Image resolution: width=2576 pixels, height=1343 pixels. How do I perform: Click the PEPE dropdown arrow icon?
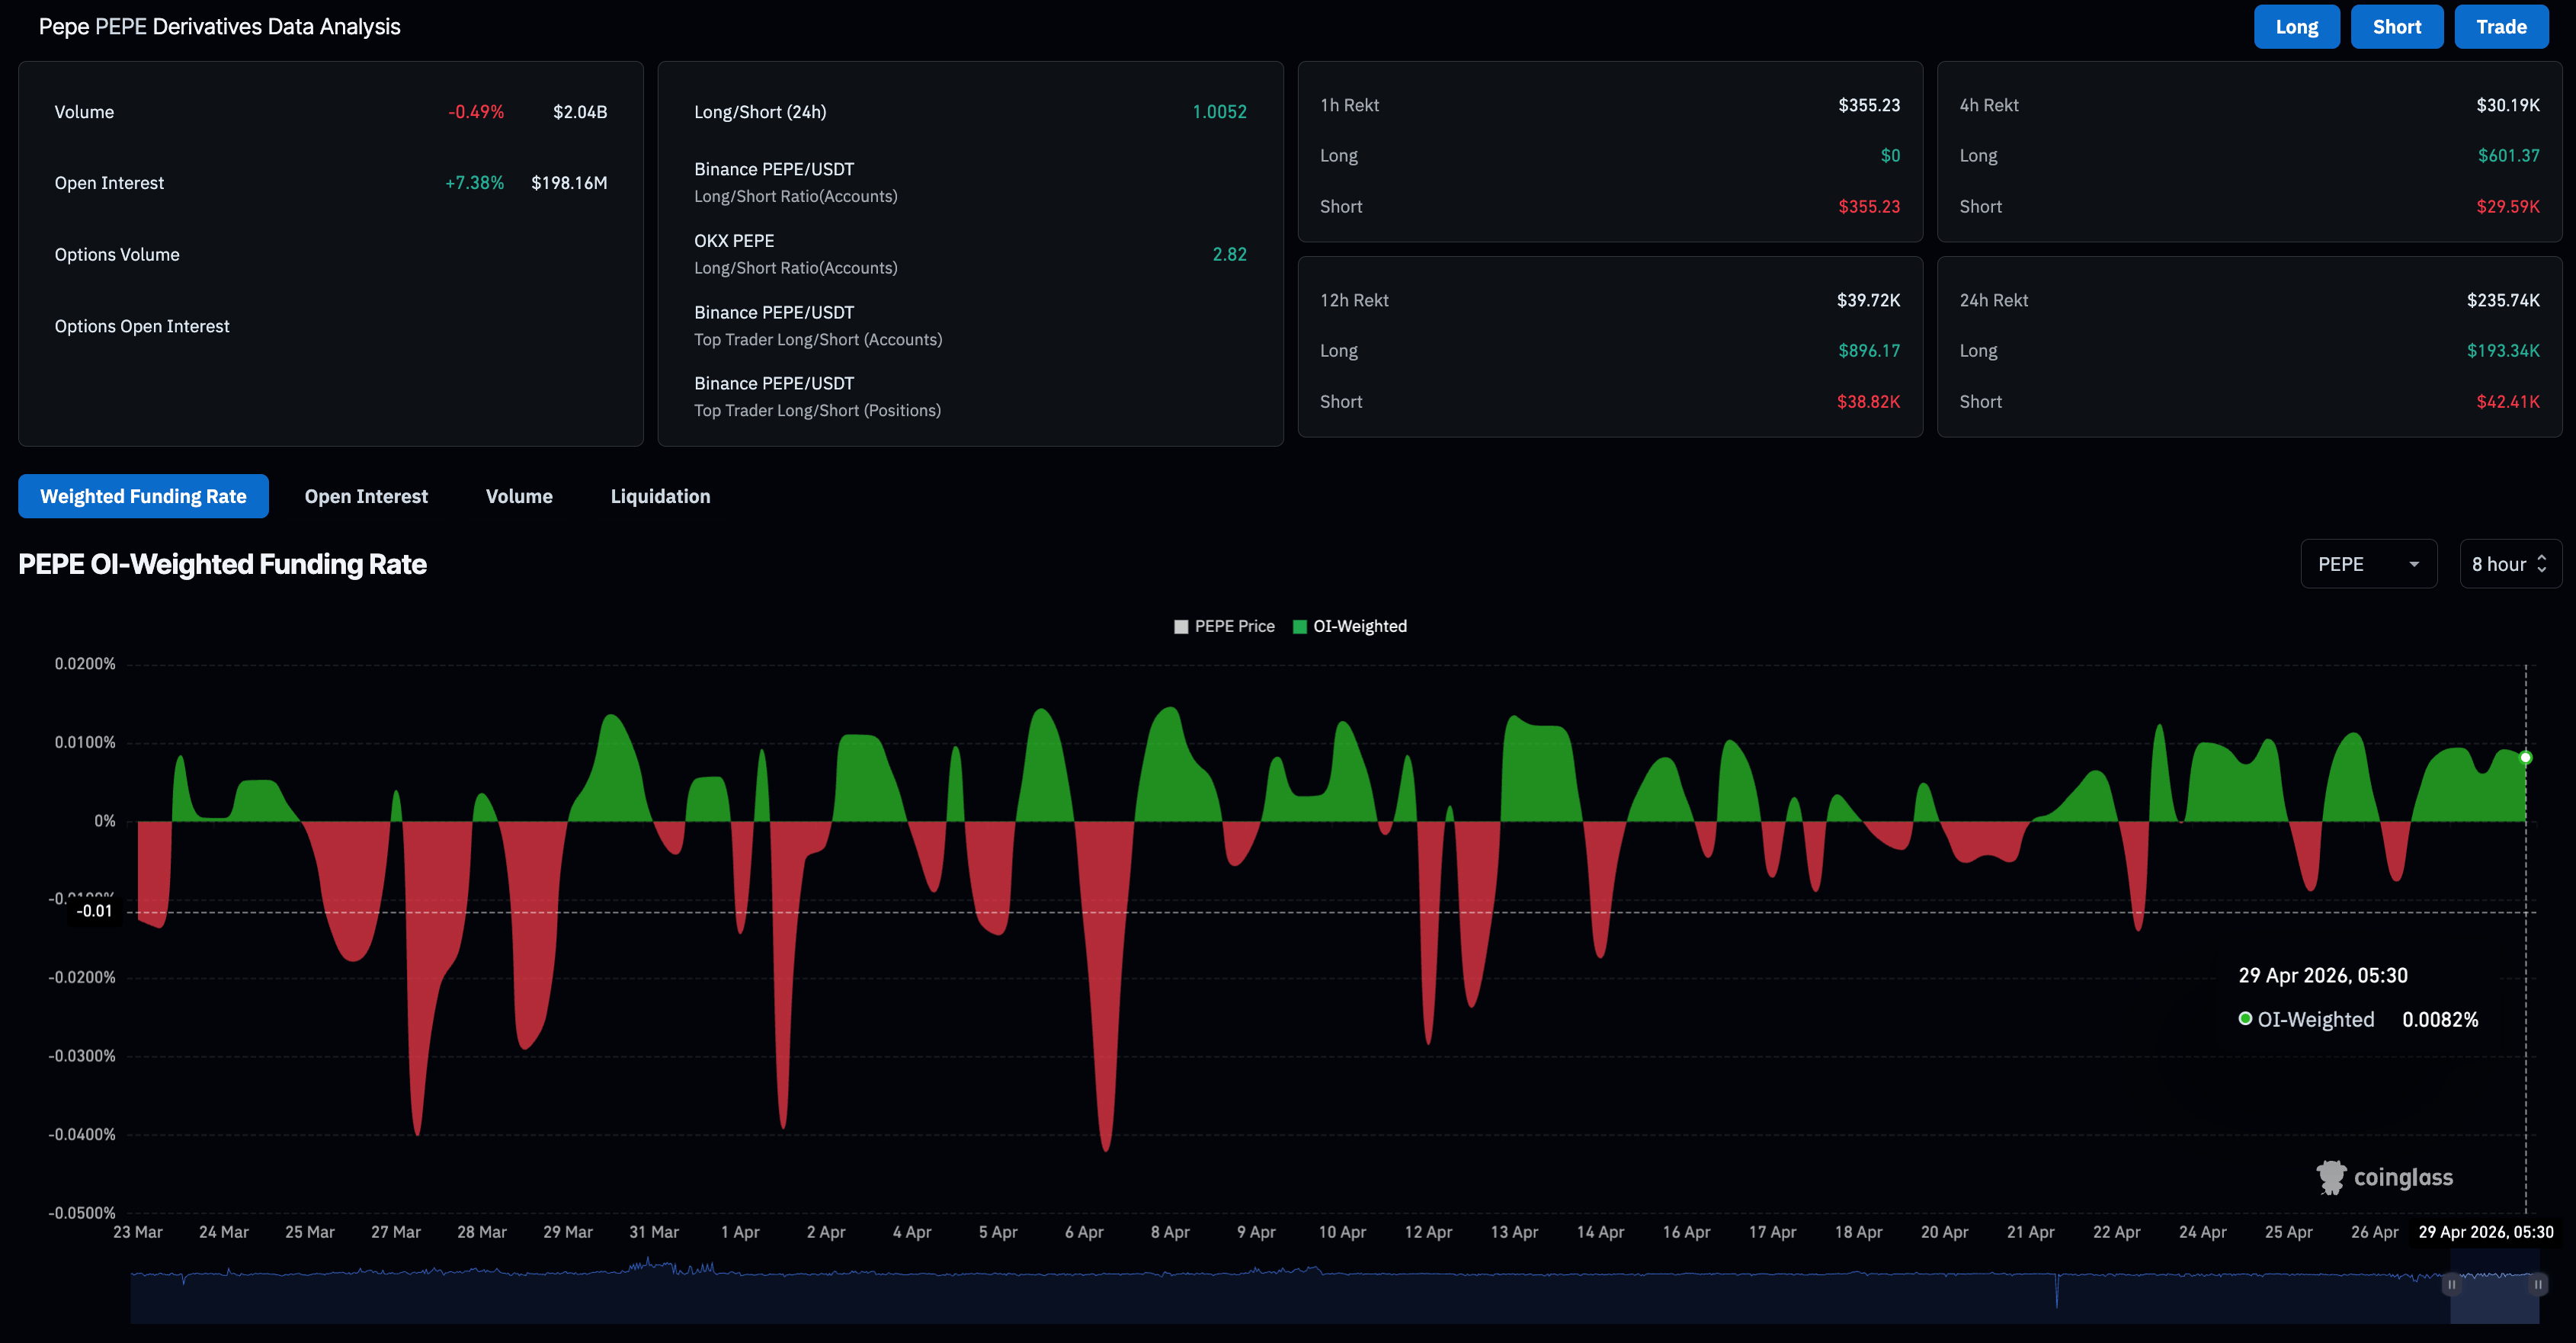pos(2414,564)
